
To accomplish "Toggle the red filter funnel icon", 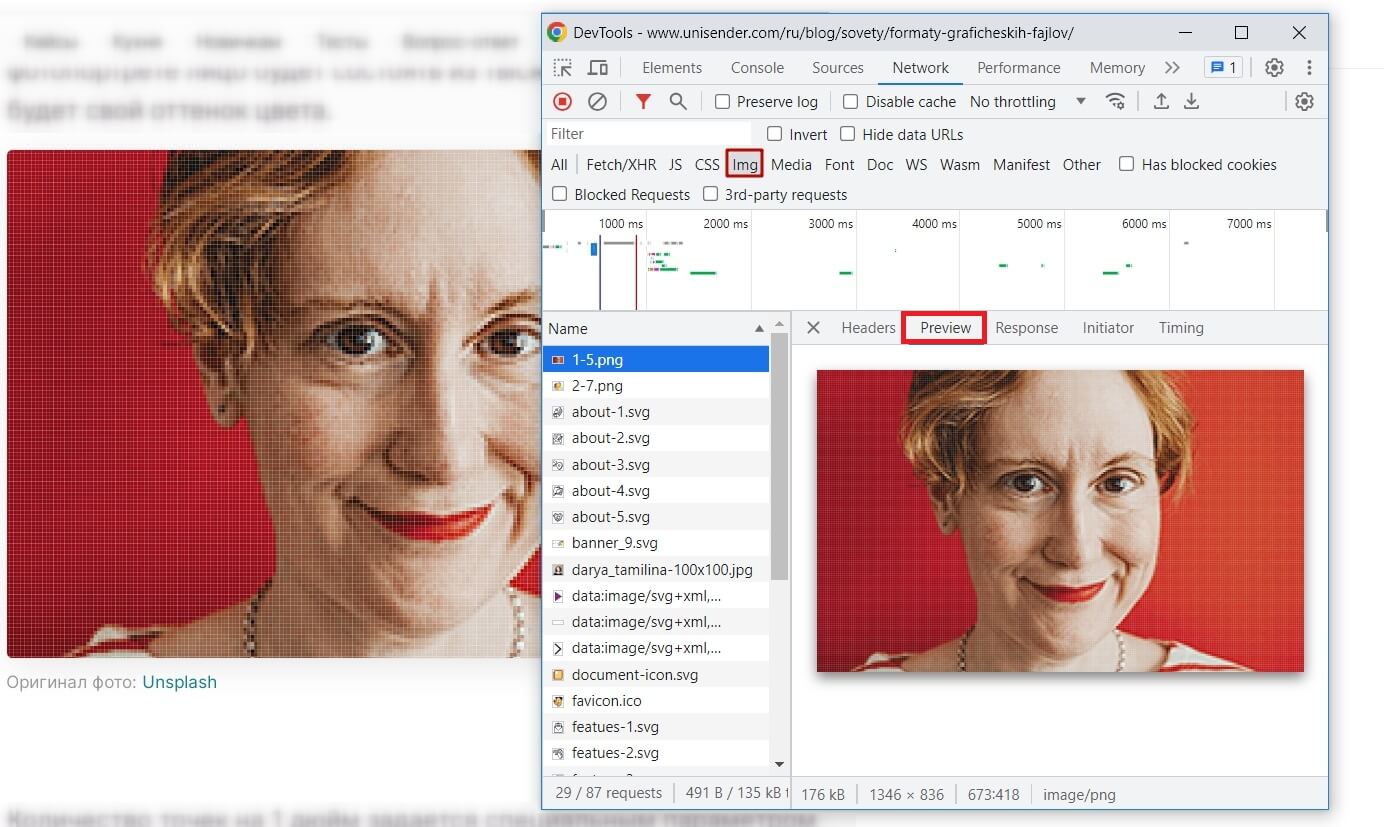I will (643, 101).
